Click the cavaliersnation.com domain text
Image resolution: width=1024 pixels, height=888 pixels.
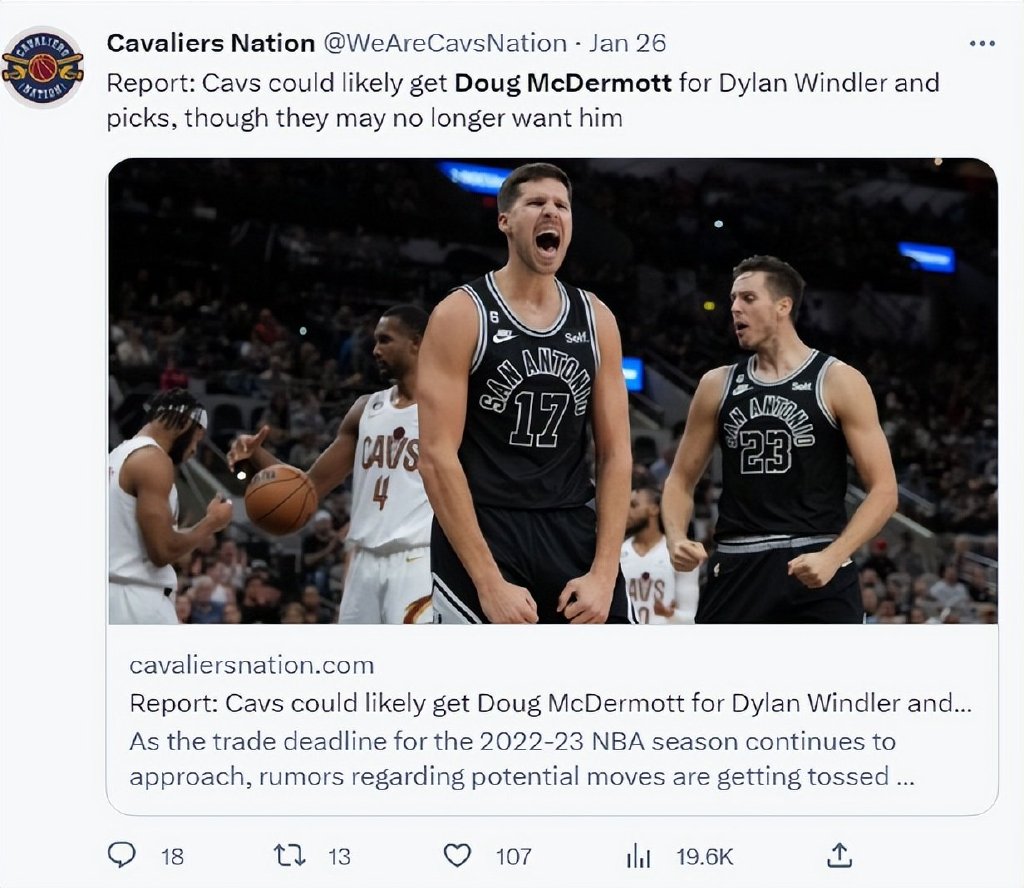(x=252, y=665)
